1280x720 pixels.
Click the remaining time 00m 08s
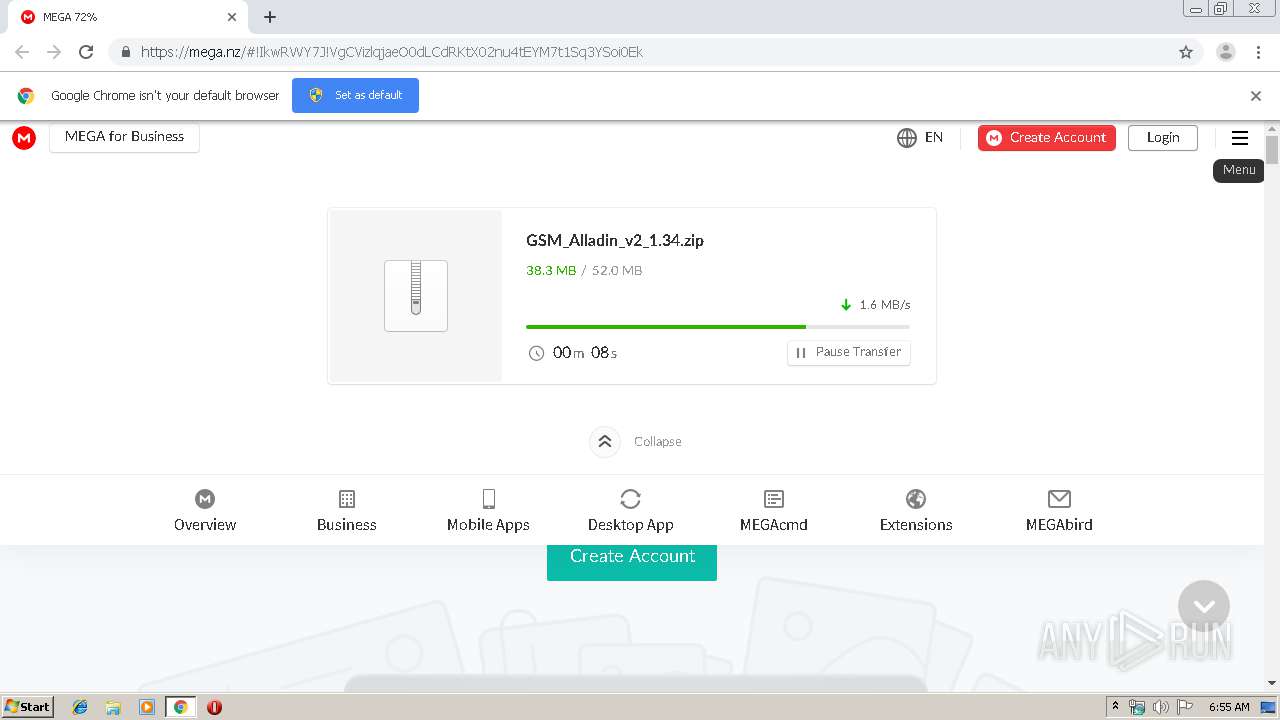coord(585,353)
